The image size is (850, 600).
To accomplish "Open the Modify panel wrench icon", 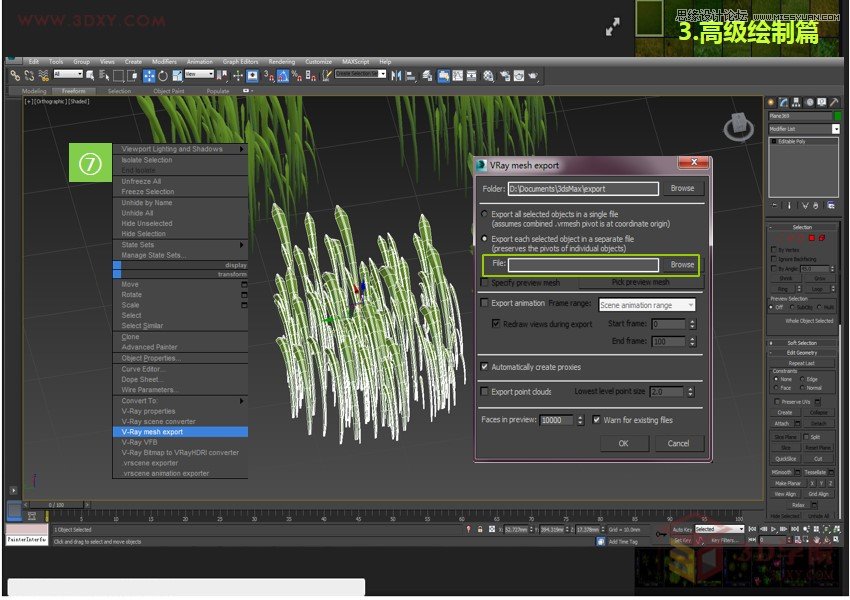I will click(x=784, y=101).
